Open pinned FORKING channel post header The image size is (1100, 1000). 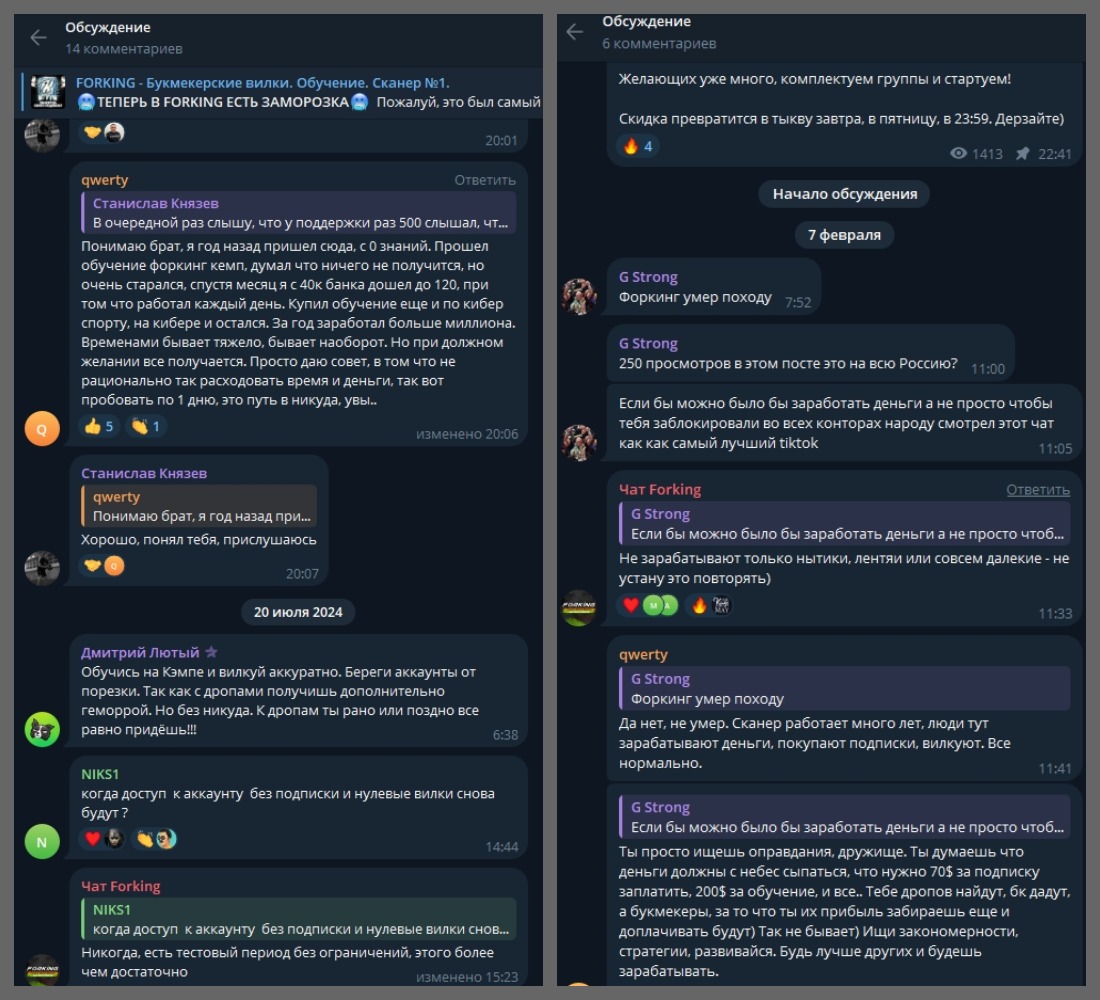point(283,92)
